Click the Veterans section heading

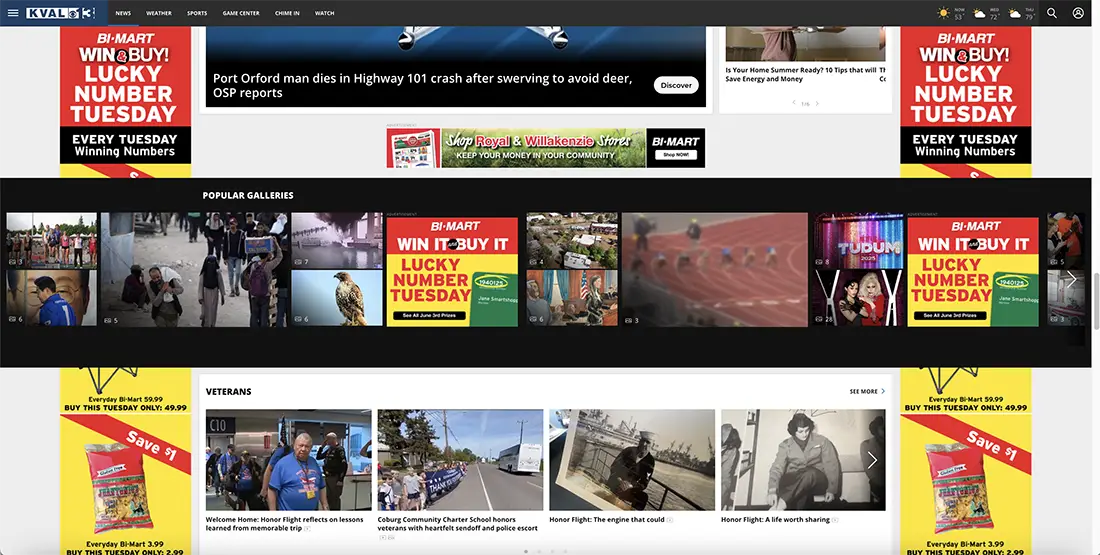pyautogui.click(x=228, y=392)
